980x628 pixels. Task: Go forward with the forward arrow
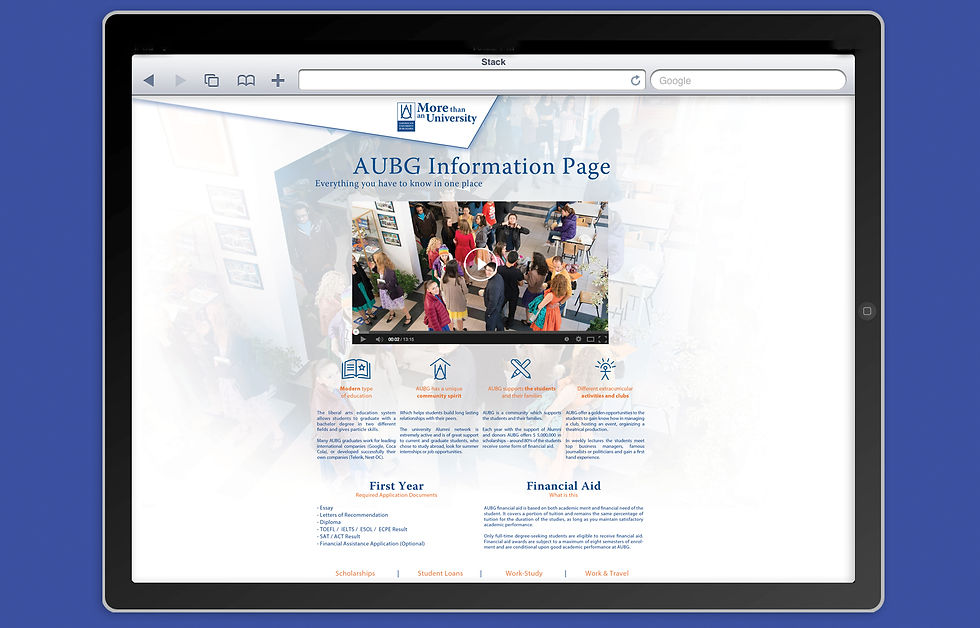pyautogui.click(x=180, y=80)
